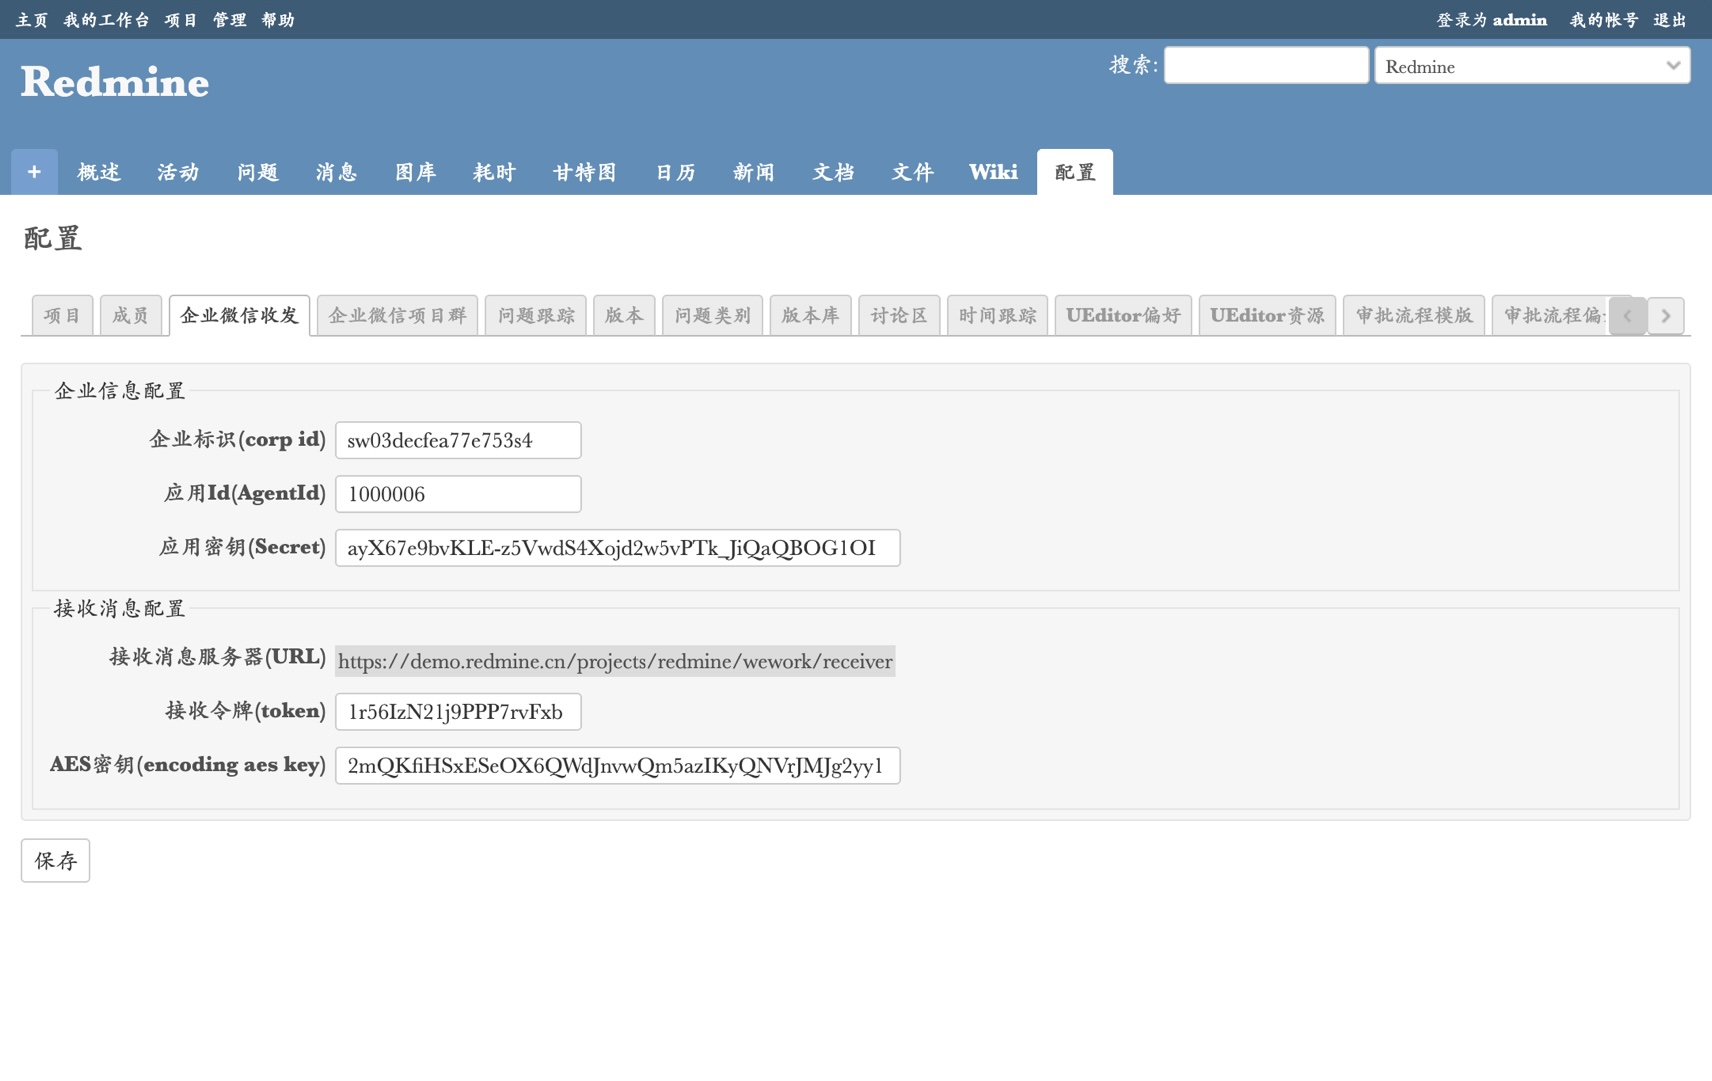Click the AES密钥 label
1712x1081 pixels.
point(188,765)
